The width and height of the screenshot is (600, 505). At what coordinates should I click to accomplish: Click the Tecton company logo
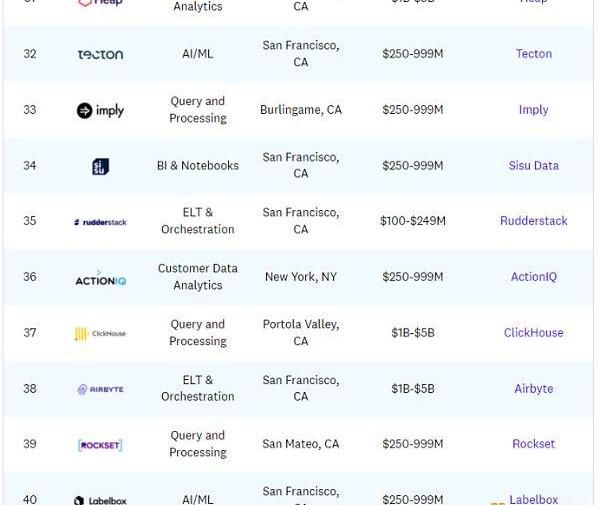coord(100,54)
